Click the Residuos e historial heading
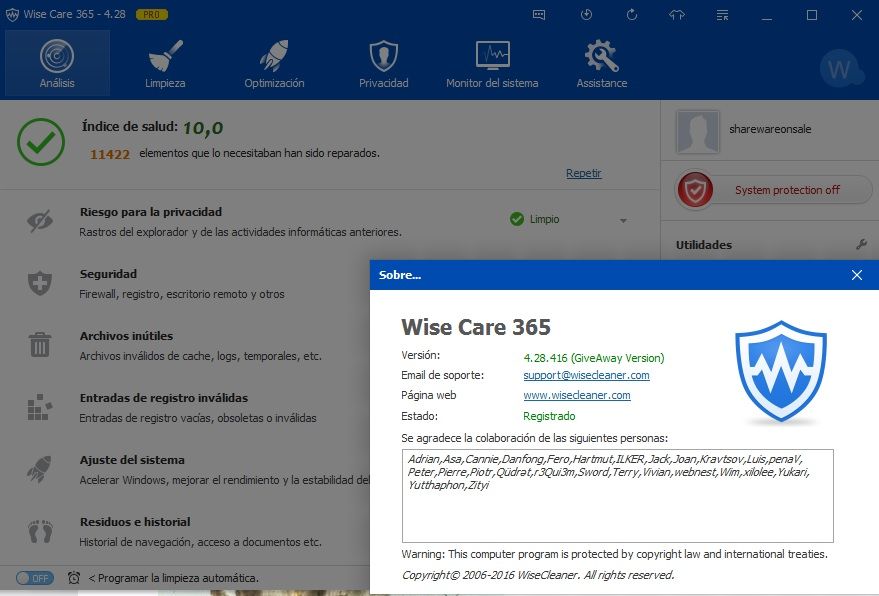 tap(135, 522)
